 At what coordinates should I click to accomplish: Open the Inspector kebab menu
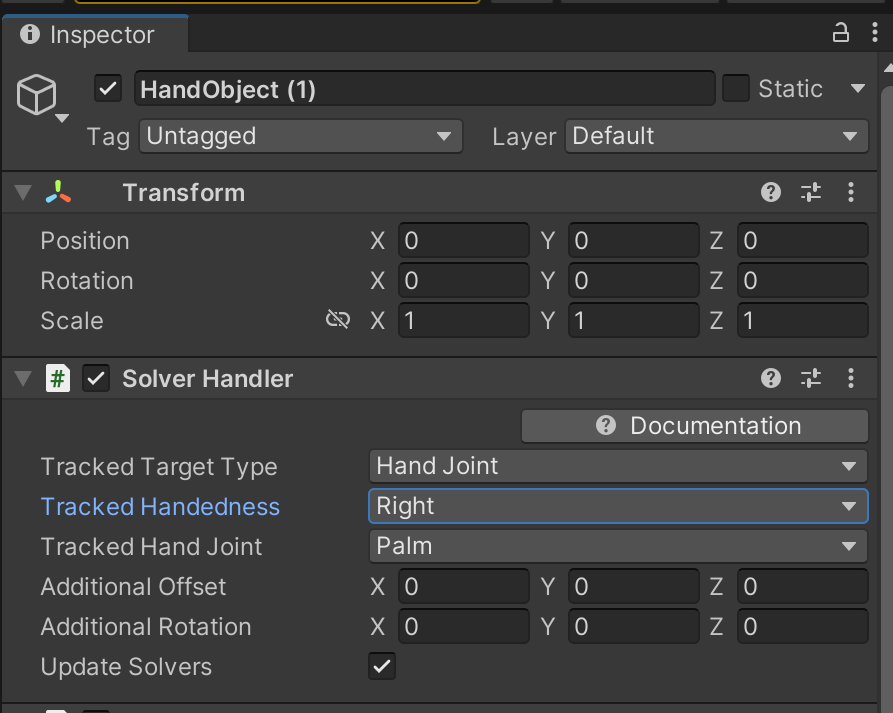pos(873,33)
